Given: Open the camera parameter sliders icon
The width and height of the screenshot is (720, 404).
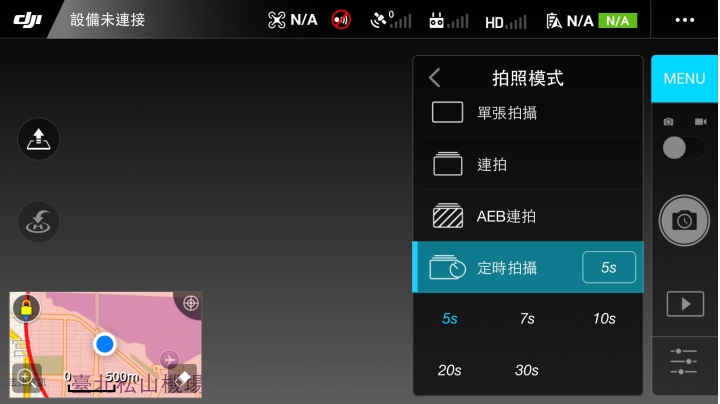Looking at the screenshot, I should click(x=684, y=361).
